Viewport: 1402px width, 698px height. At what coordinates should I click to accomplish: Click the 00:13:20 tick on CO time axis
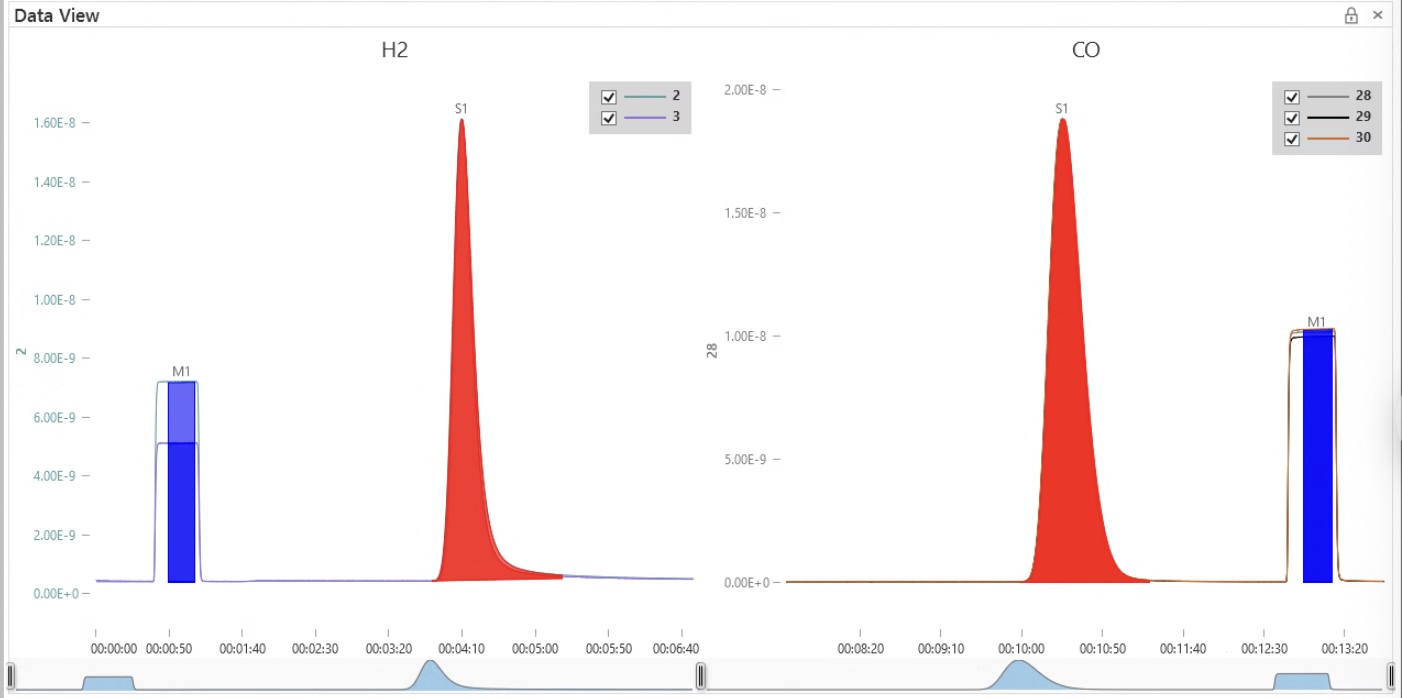click(1344, 648)
